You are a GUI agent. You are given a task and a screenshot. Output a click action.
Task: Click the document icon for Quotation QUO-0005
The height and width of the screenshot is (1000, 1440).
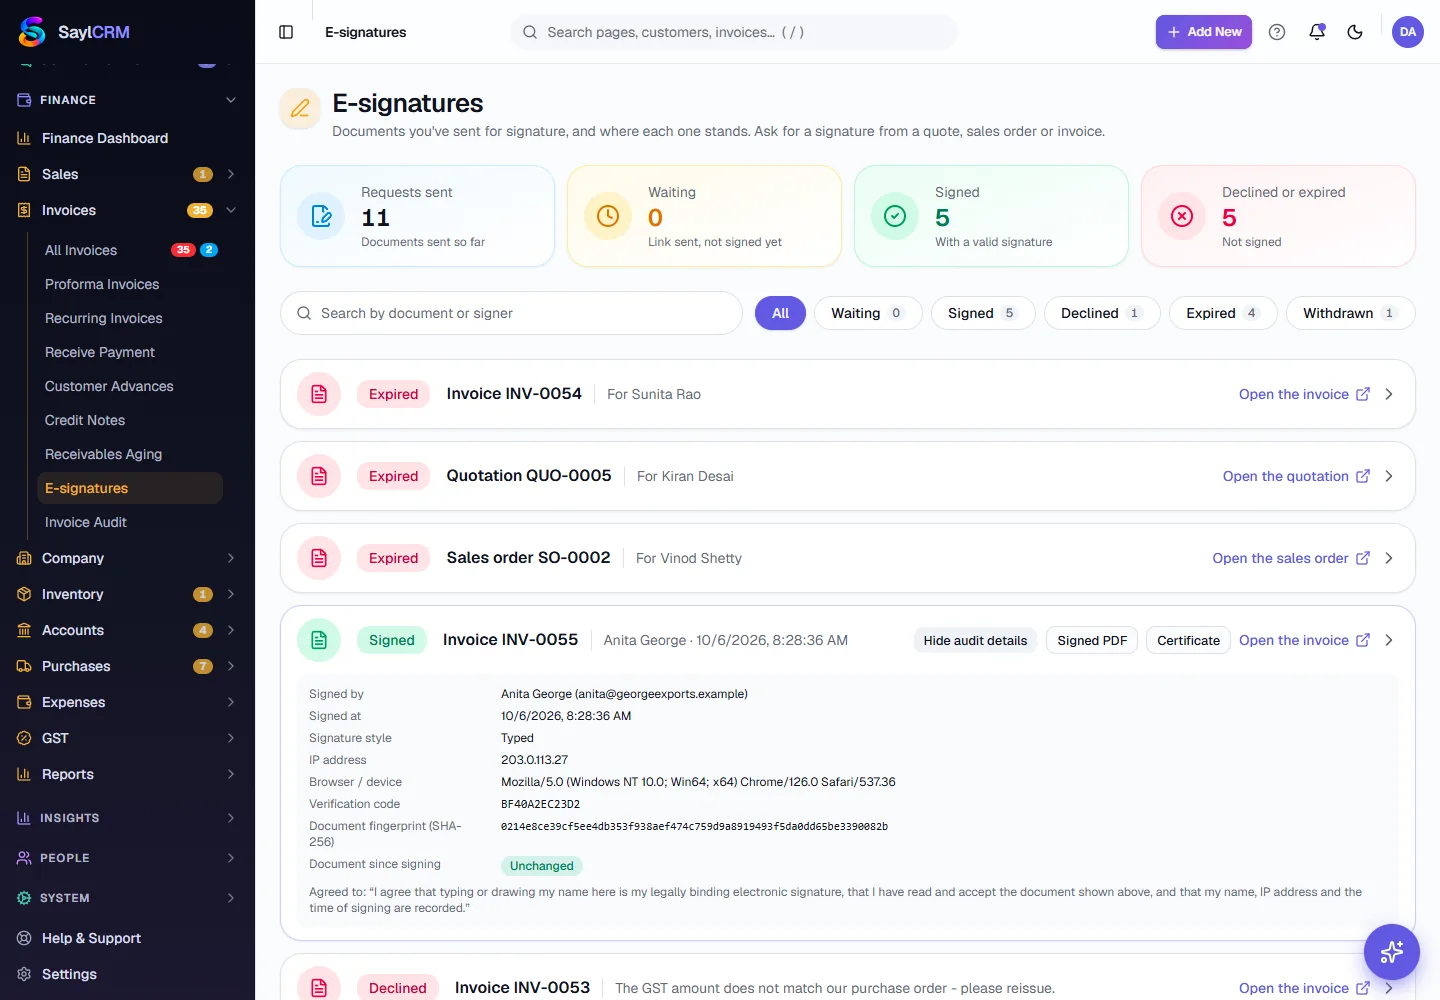tap(319, 476)
